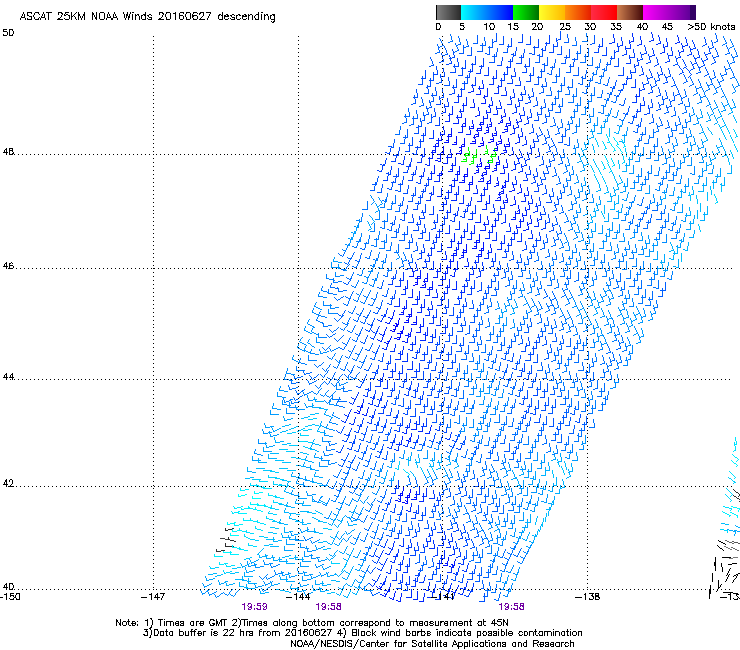740x650 pixels.
Task: Click latitude label 46
Action: (8, 266)
